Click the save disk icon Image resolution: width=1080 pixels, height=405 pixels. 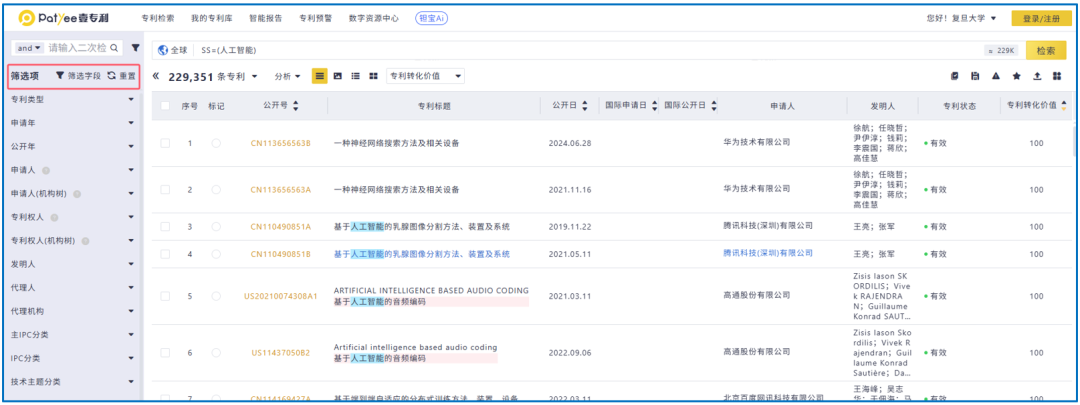[x=975, y=76]
